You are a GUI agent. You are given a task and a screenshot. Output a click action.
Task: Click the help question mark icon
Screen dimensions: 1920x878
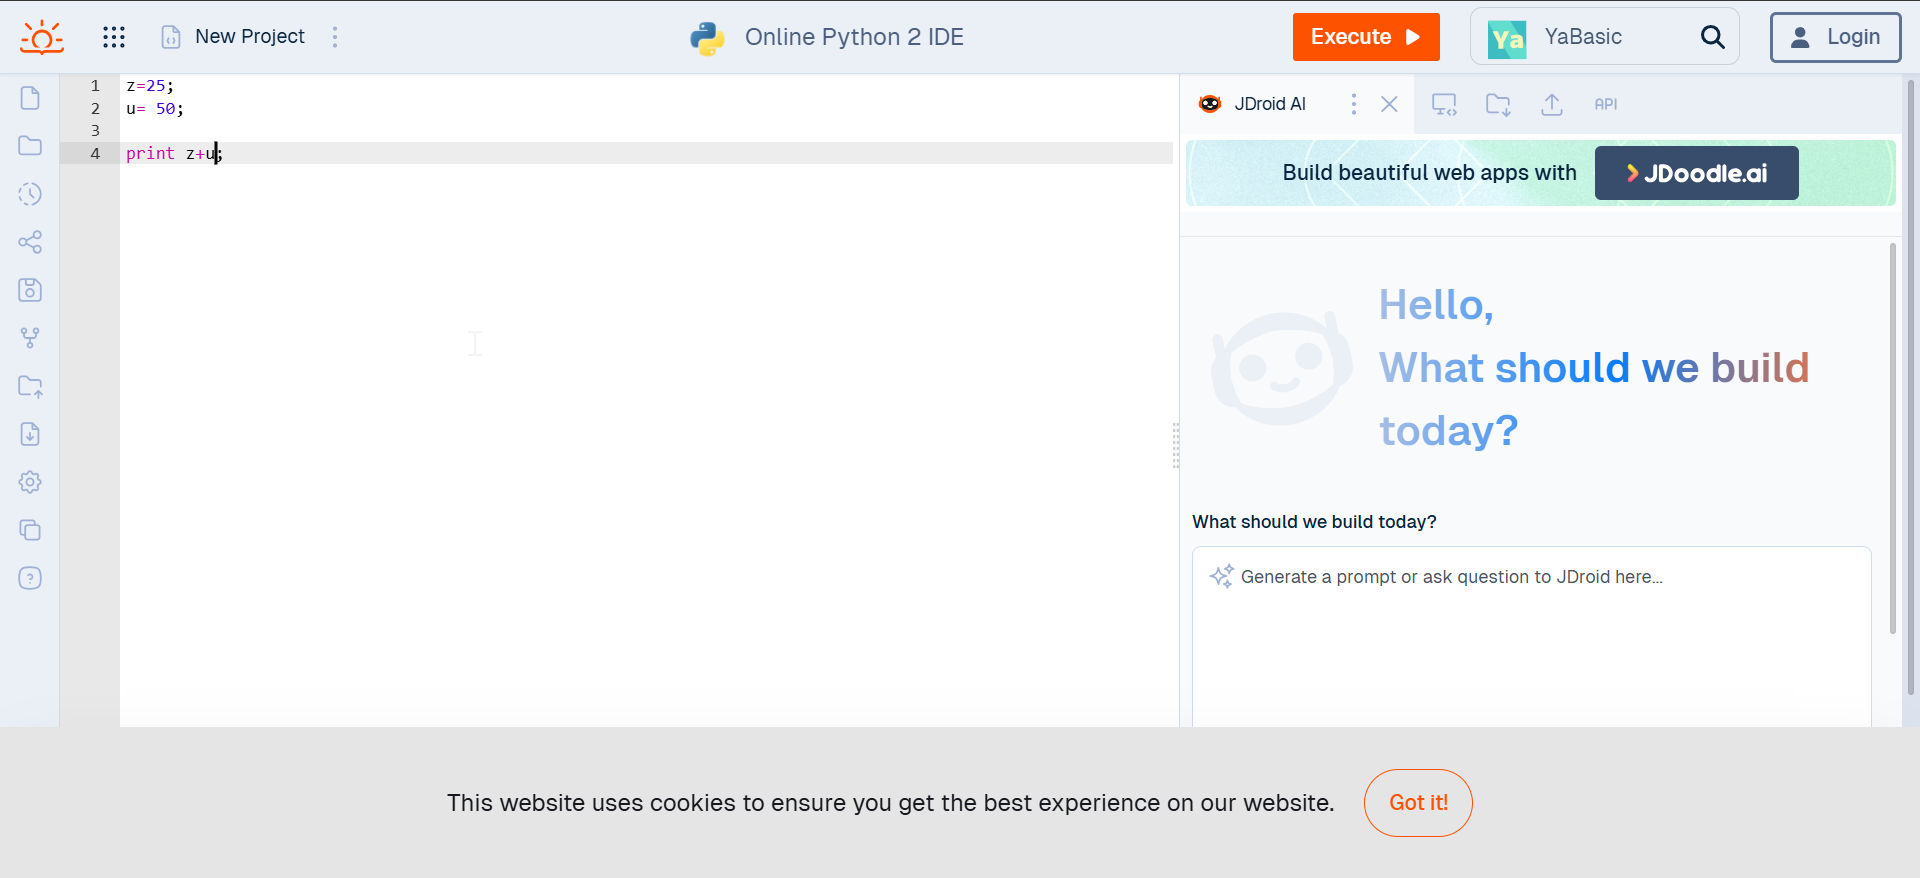click(30, 578)
